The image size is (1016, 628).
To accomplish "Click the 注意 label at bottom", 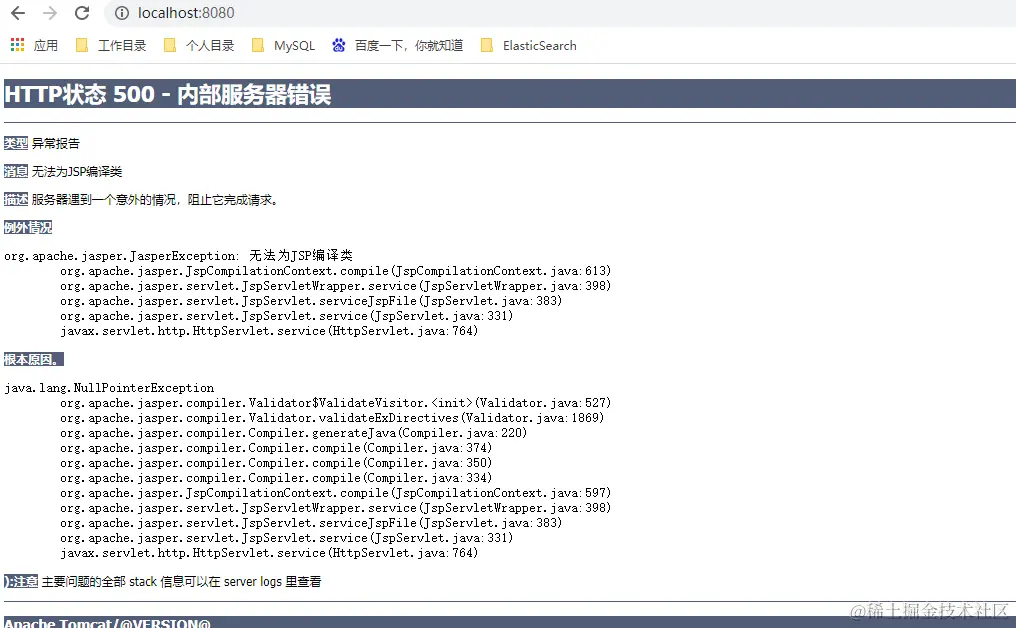I will tap(21, 581).
